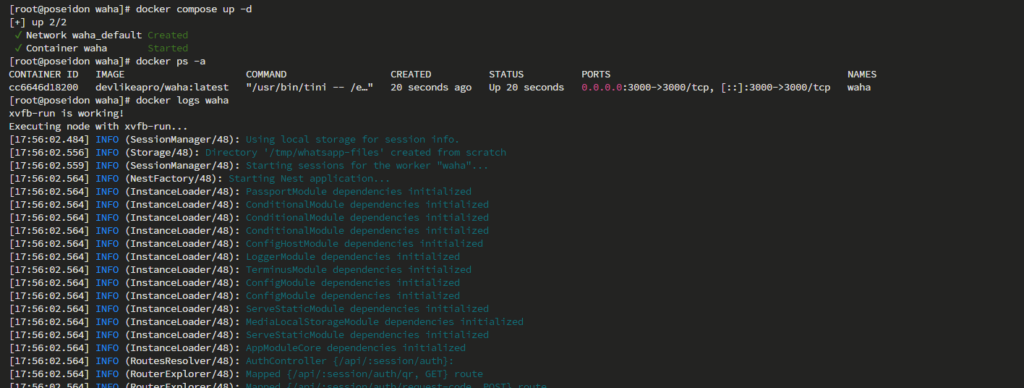Click image name 'devlikeapro/waha:latest'

click(162, 88)
